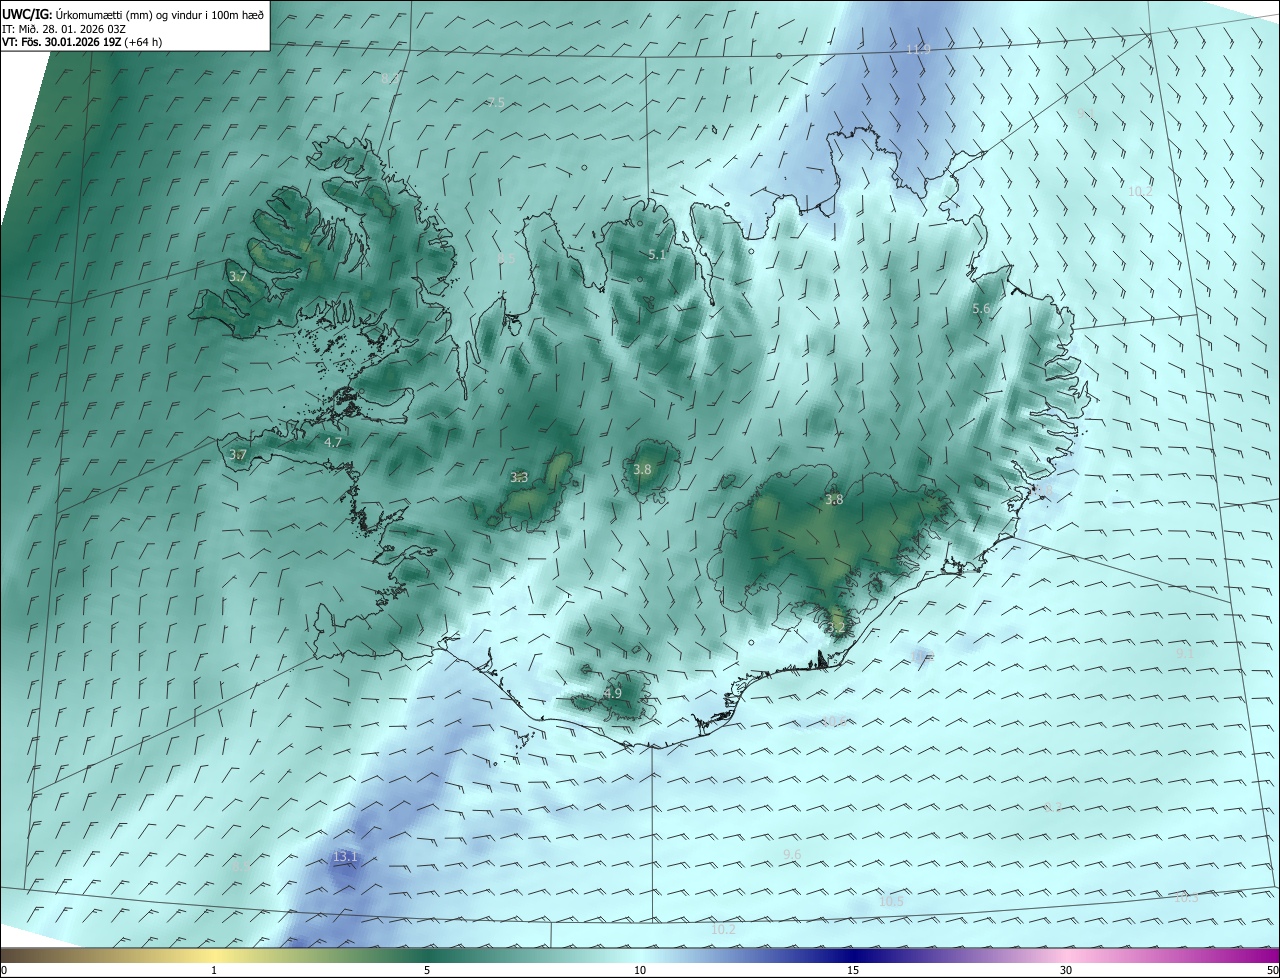Click the 5.1 value label on the map

tap(657, 255)
